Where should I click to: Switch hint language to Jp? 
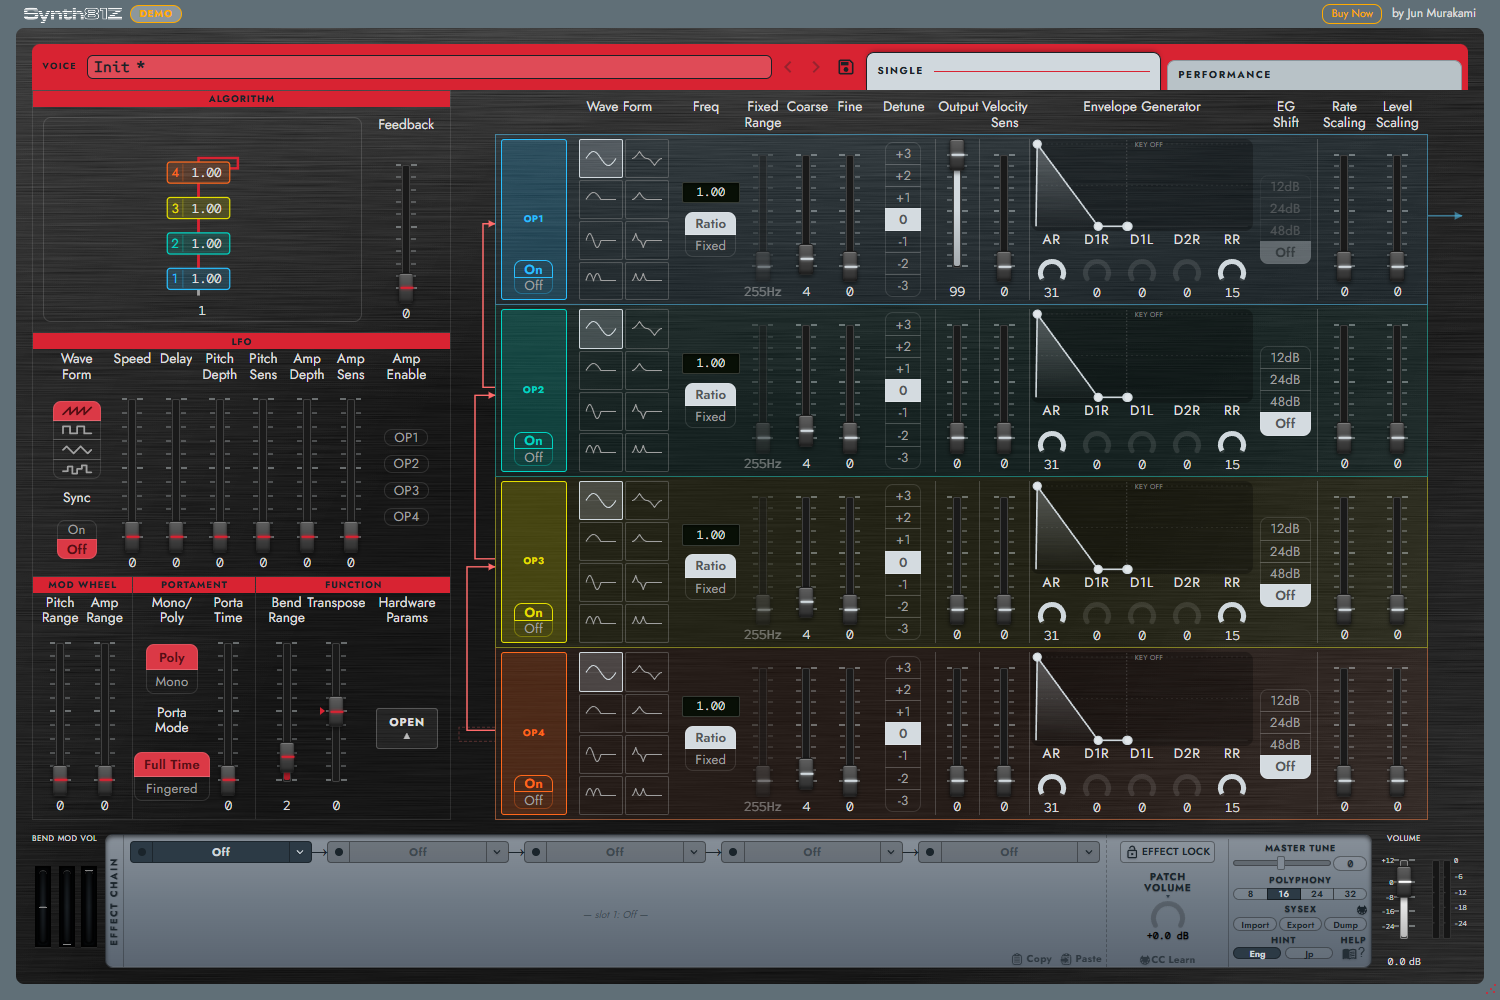click(x=1309, y=954)
